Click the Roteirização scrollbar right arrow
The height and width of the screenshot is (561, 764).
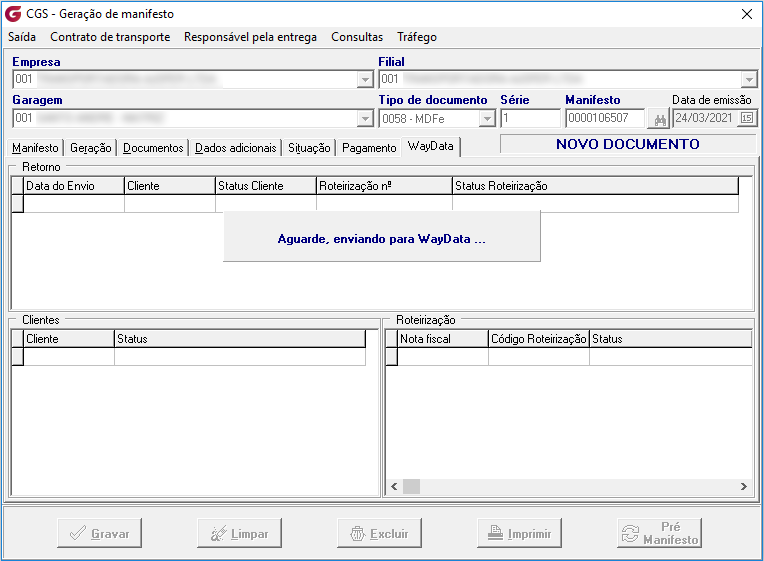click(744, 486)
